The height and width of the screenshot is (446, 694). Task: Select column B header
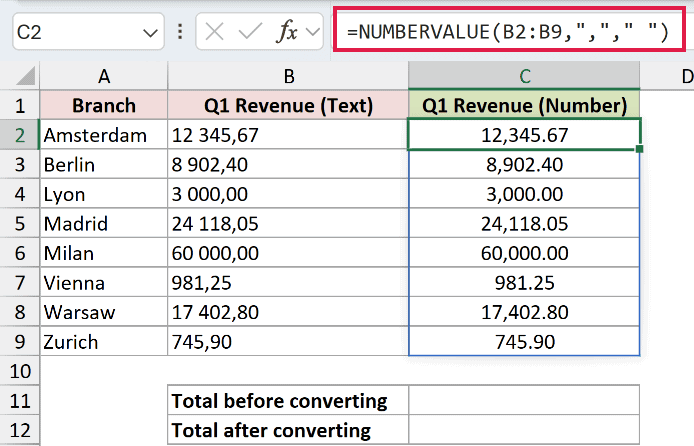[x=288, y=76]
